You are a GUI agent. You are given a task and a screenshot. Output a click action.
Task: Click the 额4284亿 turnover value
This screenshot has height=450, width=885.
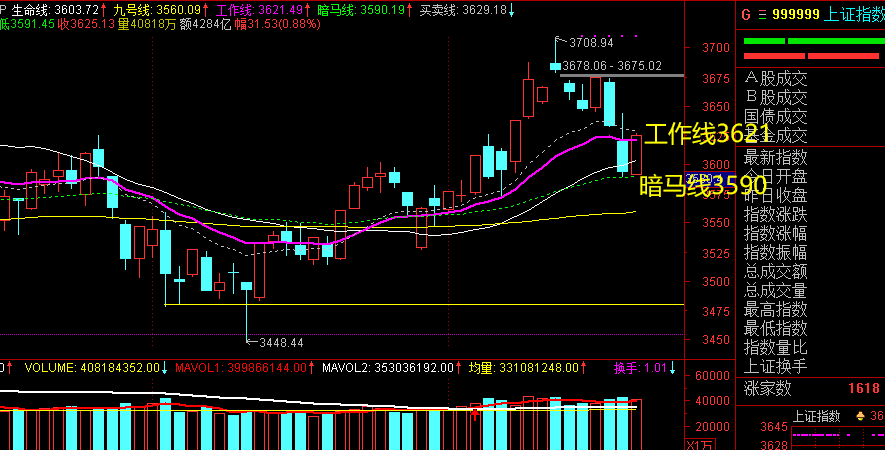coord(205,24)
